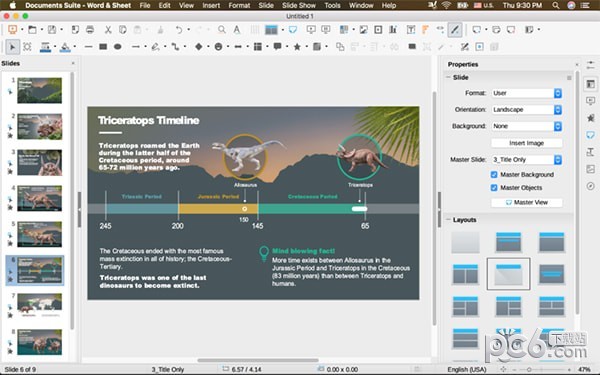Click the Insert Image button in Properties
The image size is (600, 375).
tap(527, 143)
